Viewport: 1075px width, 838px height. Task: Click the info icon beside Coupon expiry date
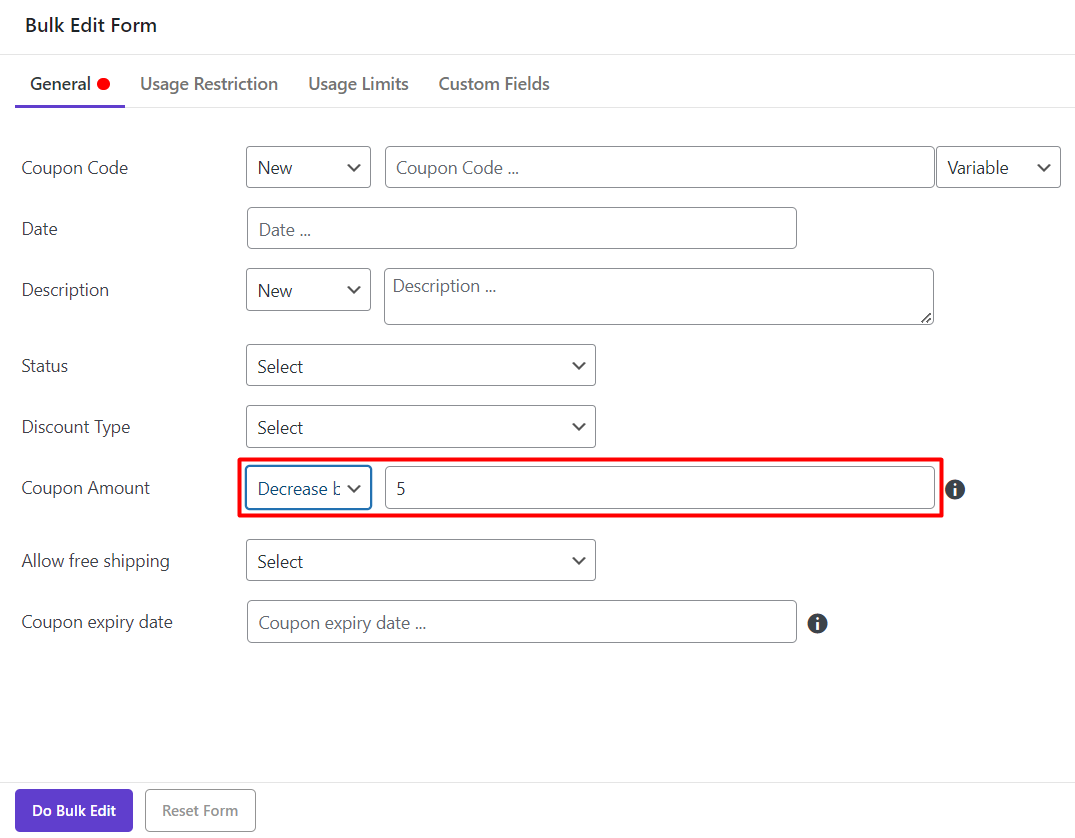click(817, 623)
